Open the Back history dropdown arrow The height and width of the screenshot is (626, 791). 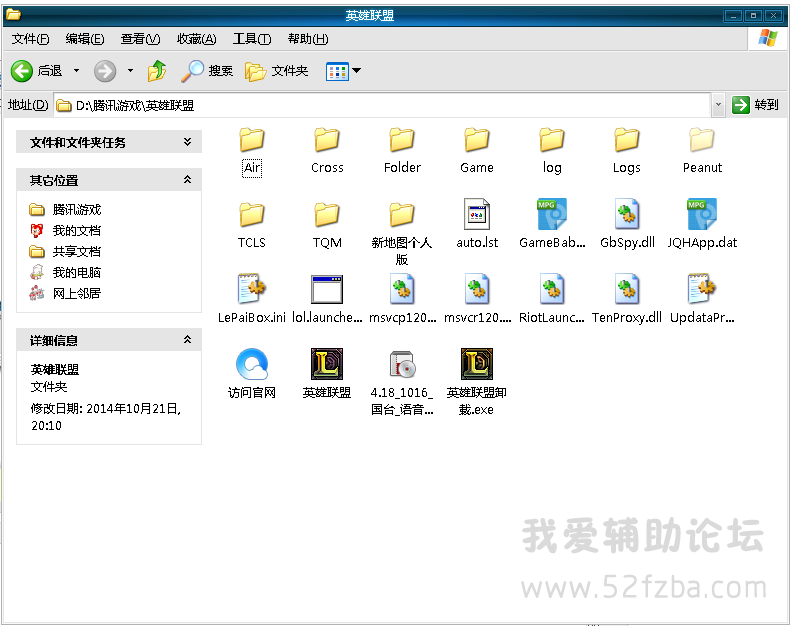tap(77, 71)
